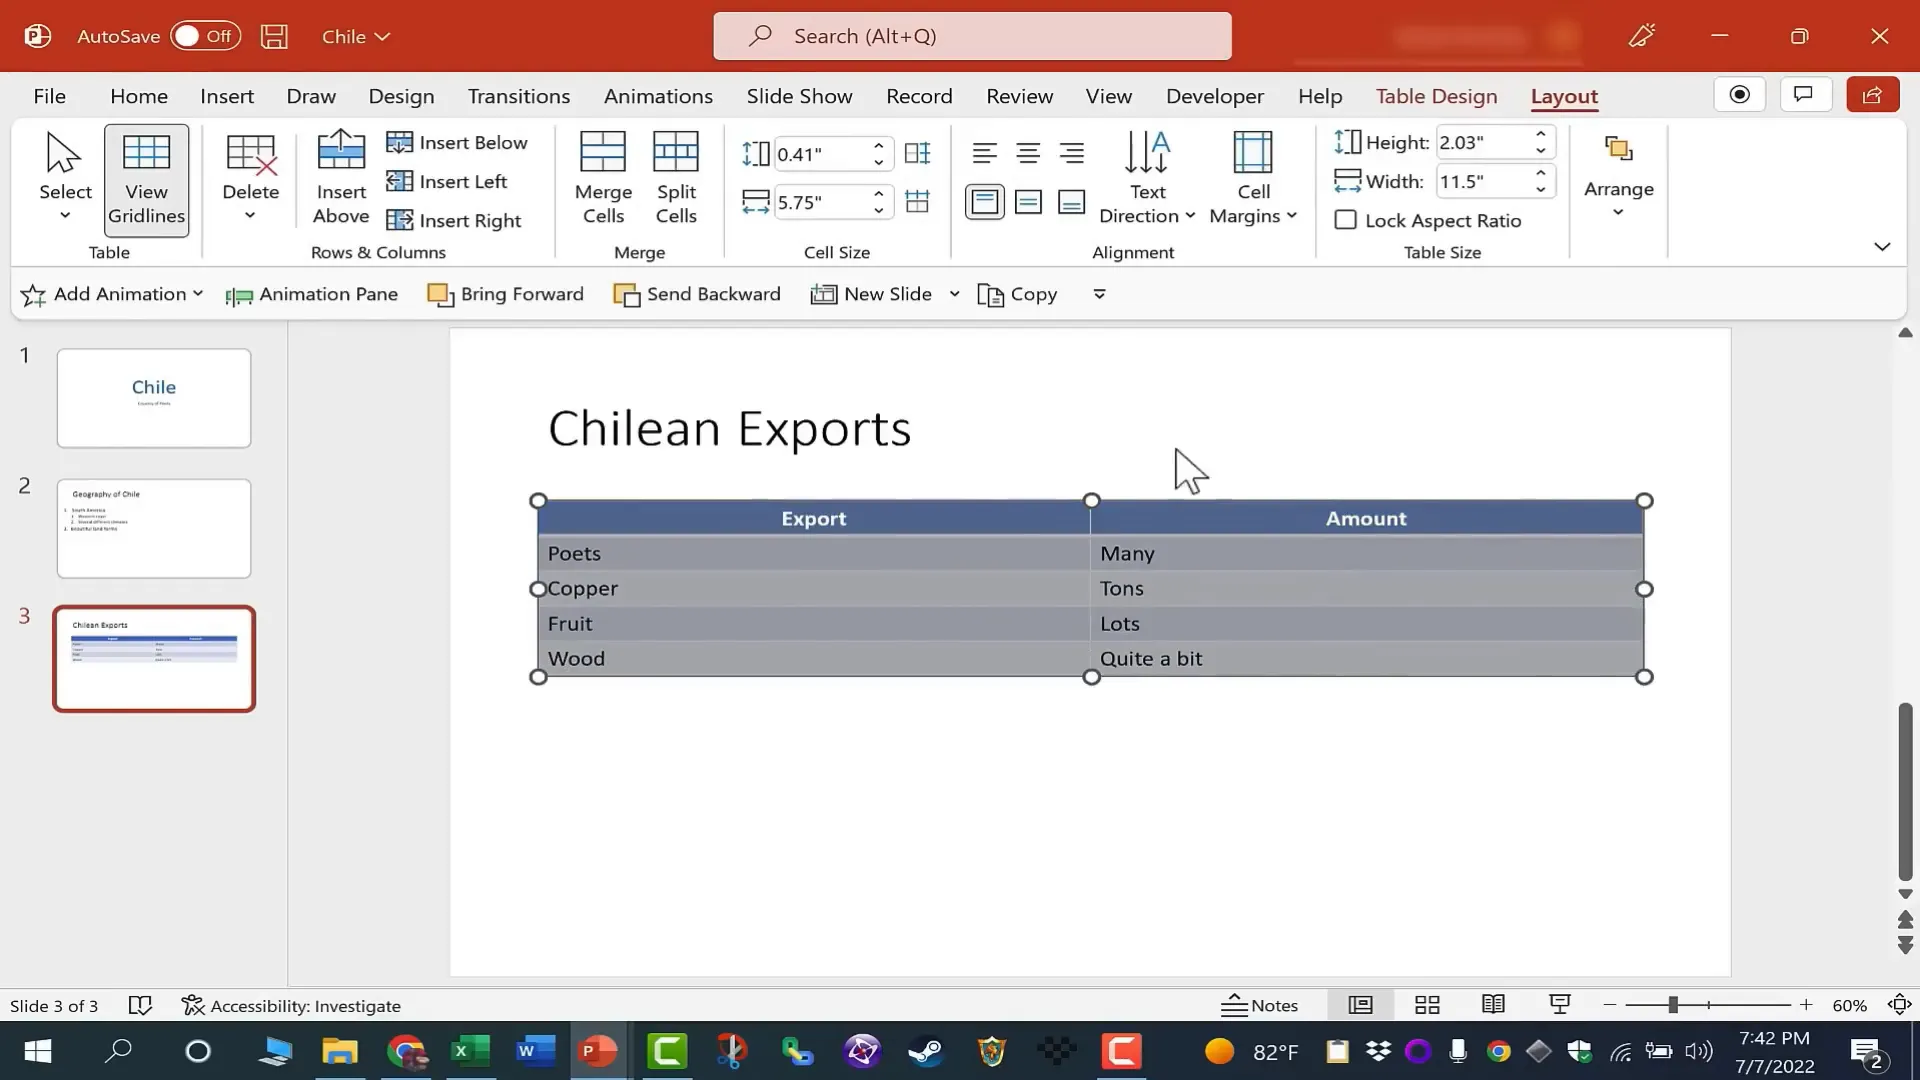The image size is (1920, 1080).
Task: Switch to Reading View icon
Action: coord(1493,1005)
